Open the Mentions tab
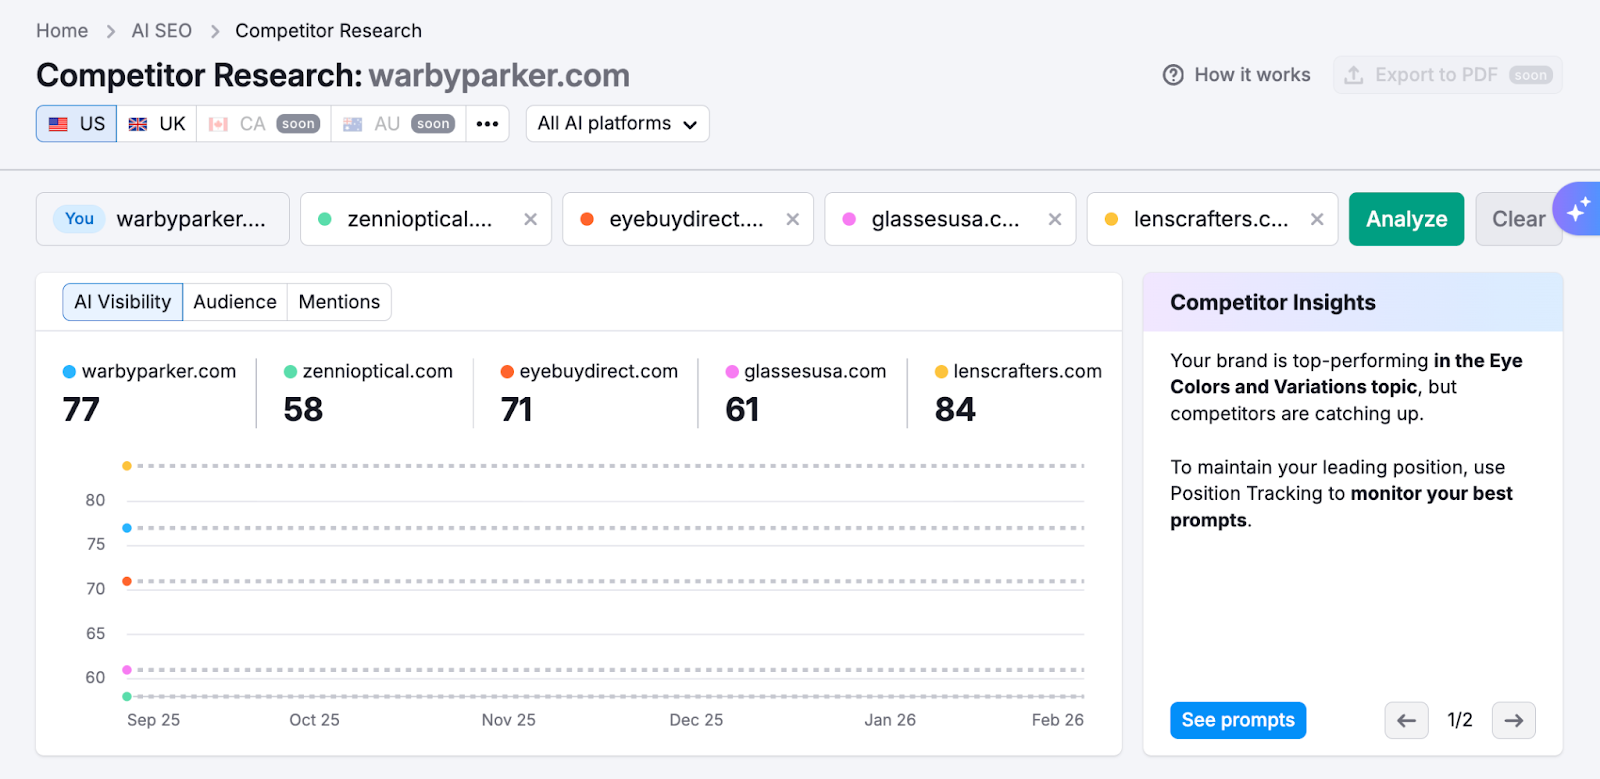This screenshot has width=1600, height=779. pyautogui.click(x=339, y=302)
